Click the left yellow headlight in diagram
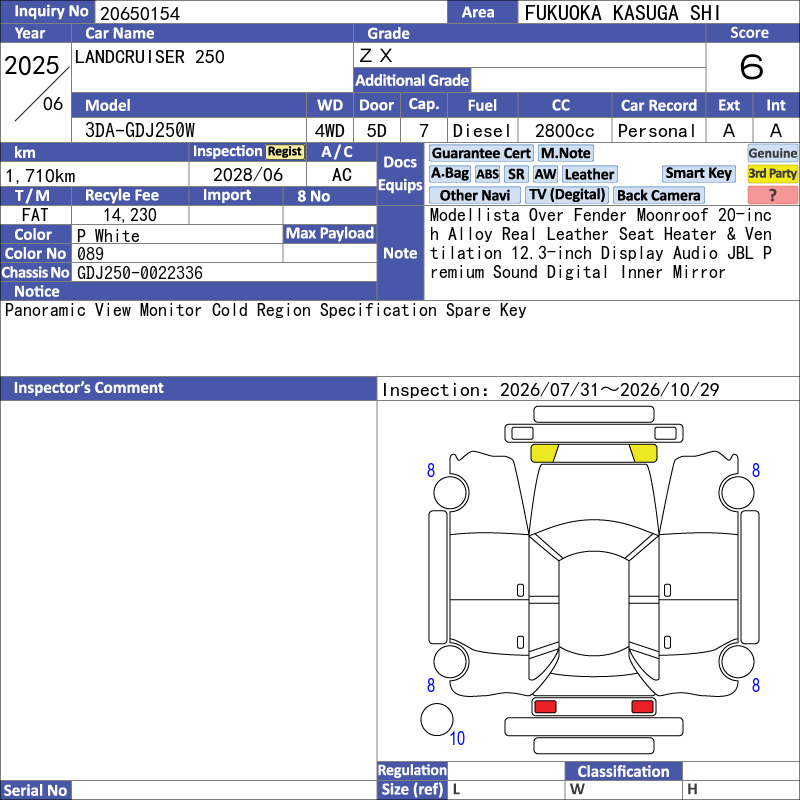Image resolution: width=800 pixels, height=800 pixels. pyautogui.click(x=544, y=453)
